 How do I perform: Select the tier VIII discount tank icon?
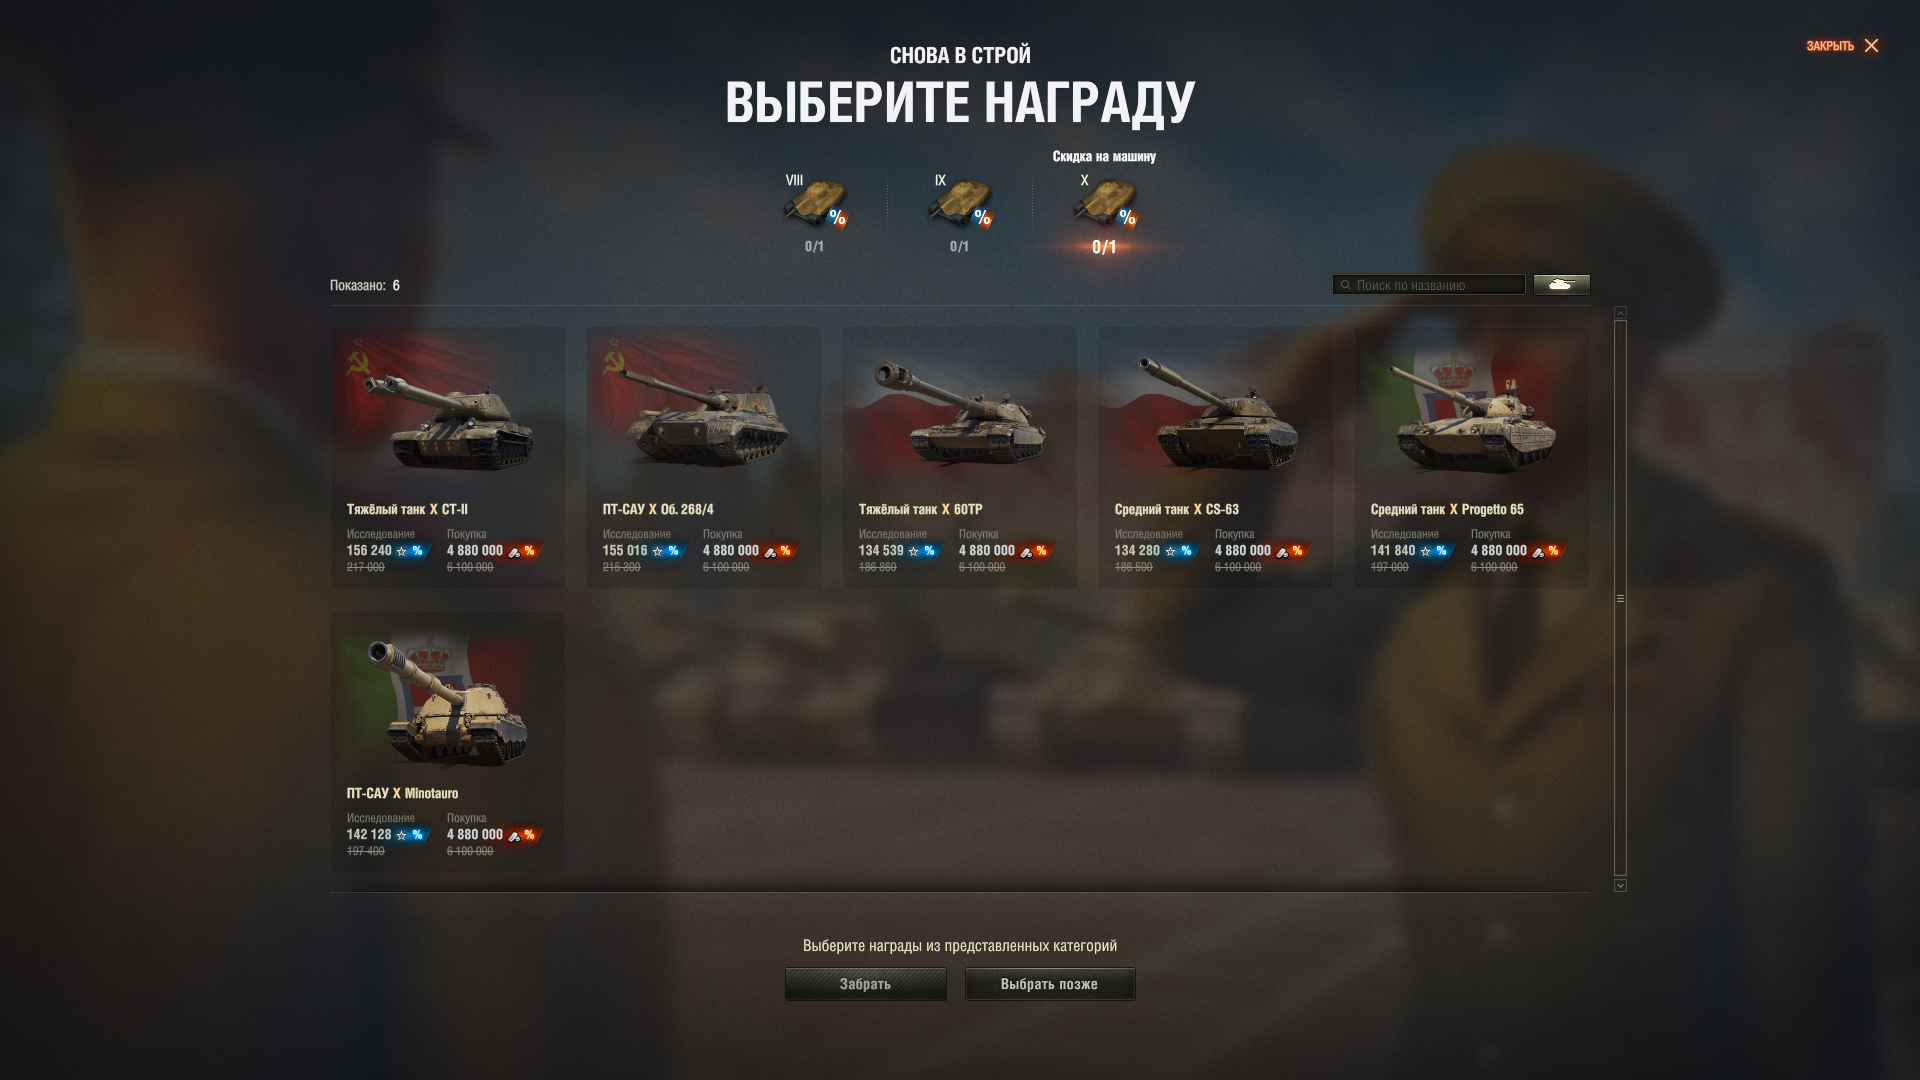pyautogui.click(x=815, y=205)
